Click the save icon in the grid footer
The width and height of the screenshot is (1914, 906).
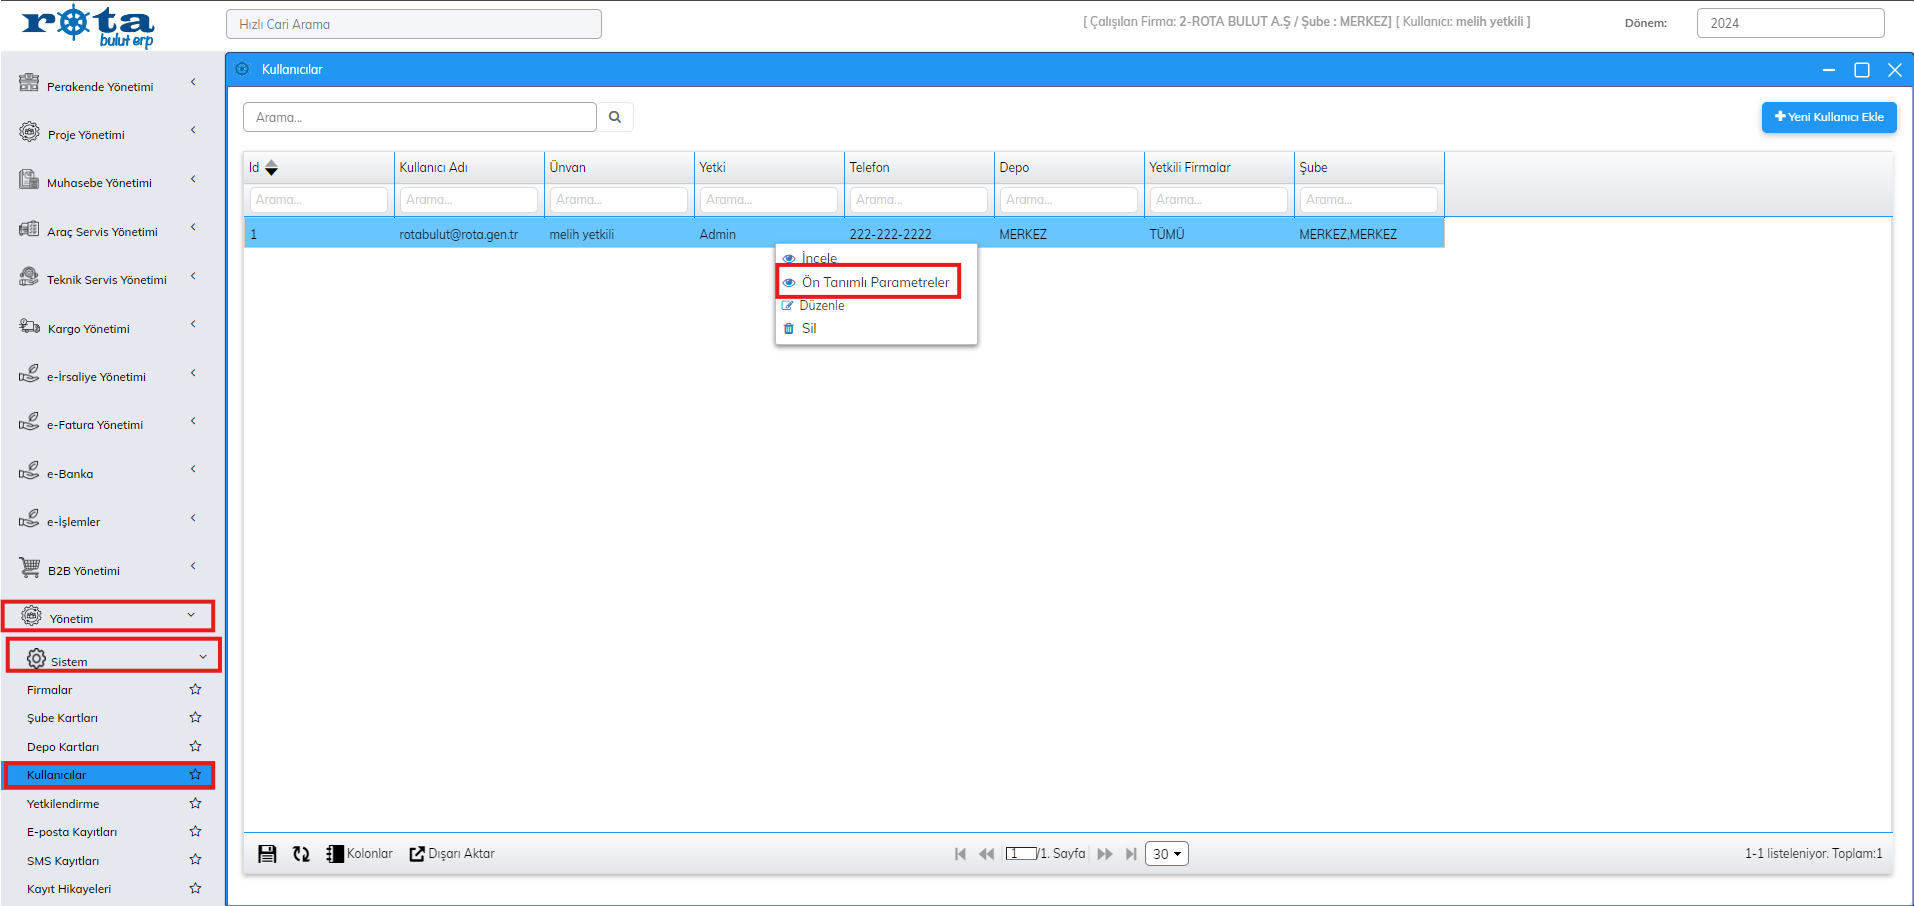coord(267,854)
